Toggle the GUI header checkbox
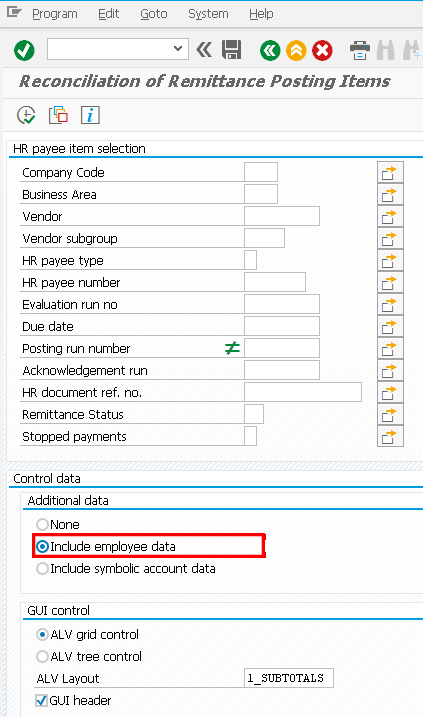 tap(42, 700)
